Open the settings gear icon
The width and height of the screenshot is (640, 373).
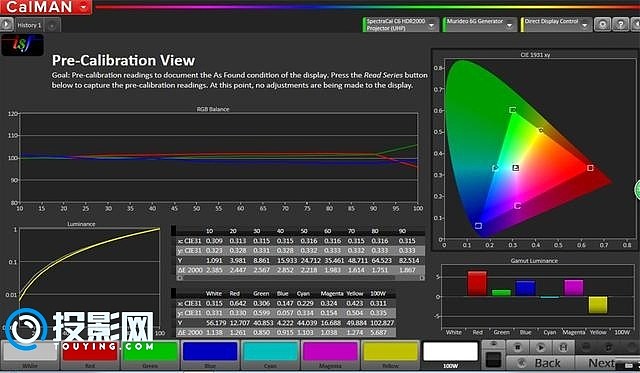coord(602,24)
